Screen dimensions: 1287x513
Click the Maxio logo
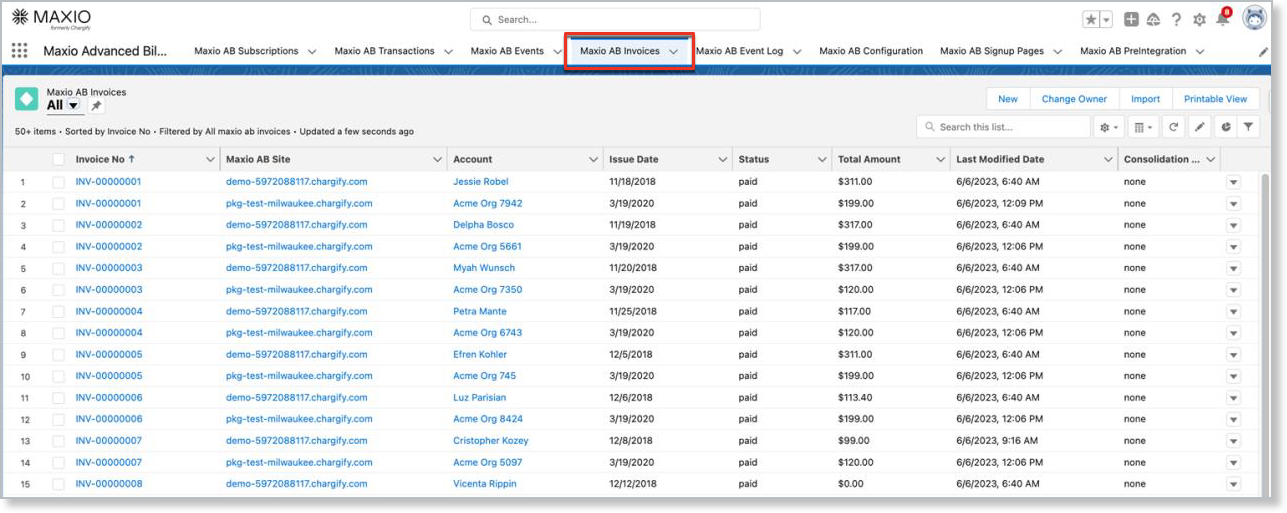[50, 19]
